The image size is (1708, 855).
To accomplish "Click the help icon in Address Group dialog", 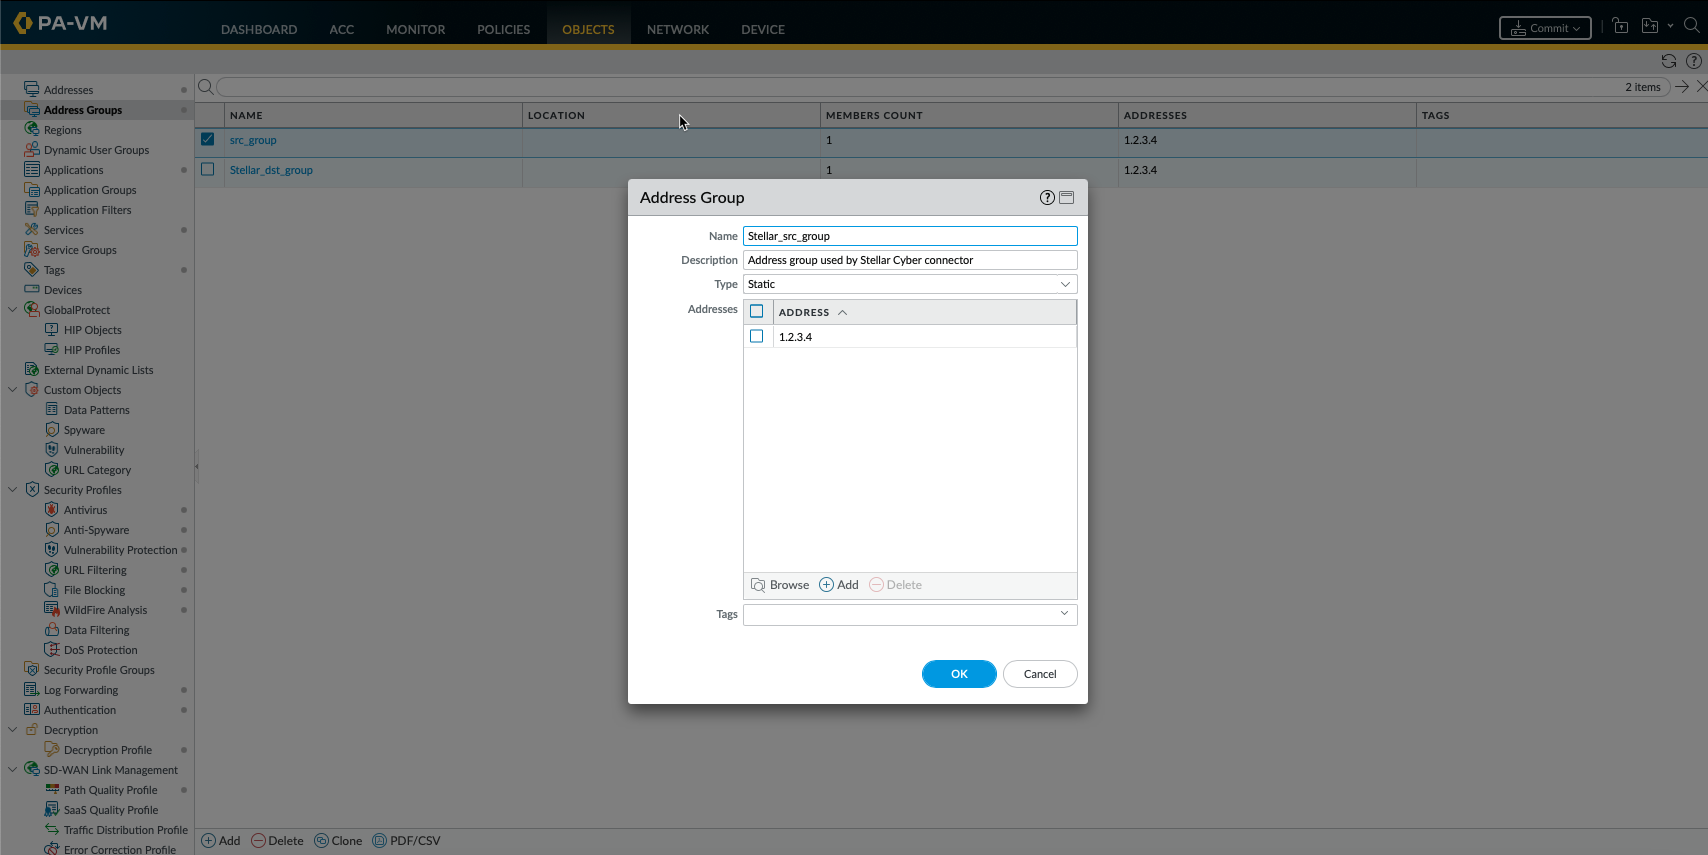I will [1047, 198].
